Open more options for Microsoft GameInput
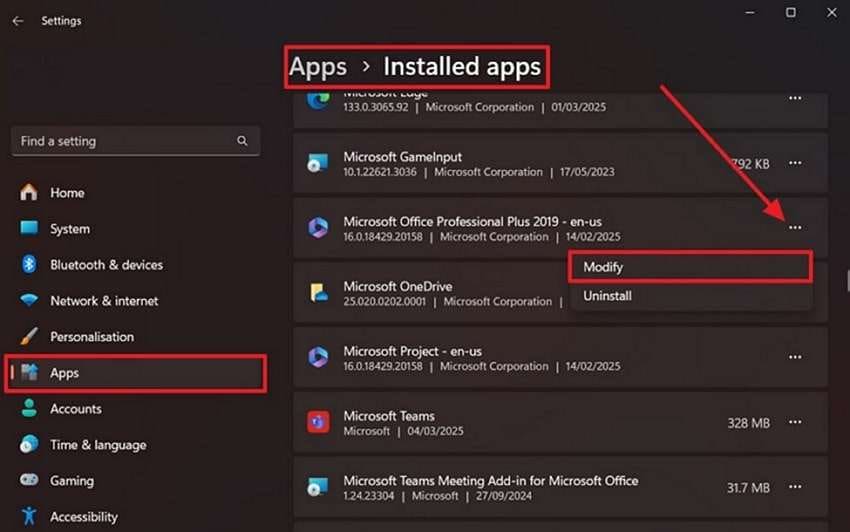850x532 pixels. (x=795, y=163)
